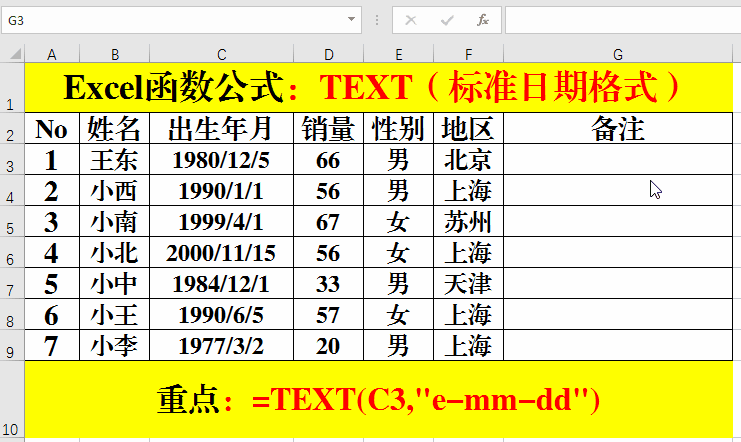Select column G header
The height and width of the screenshot is (442, 741).
click(618, 54)
